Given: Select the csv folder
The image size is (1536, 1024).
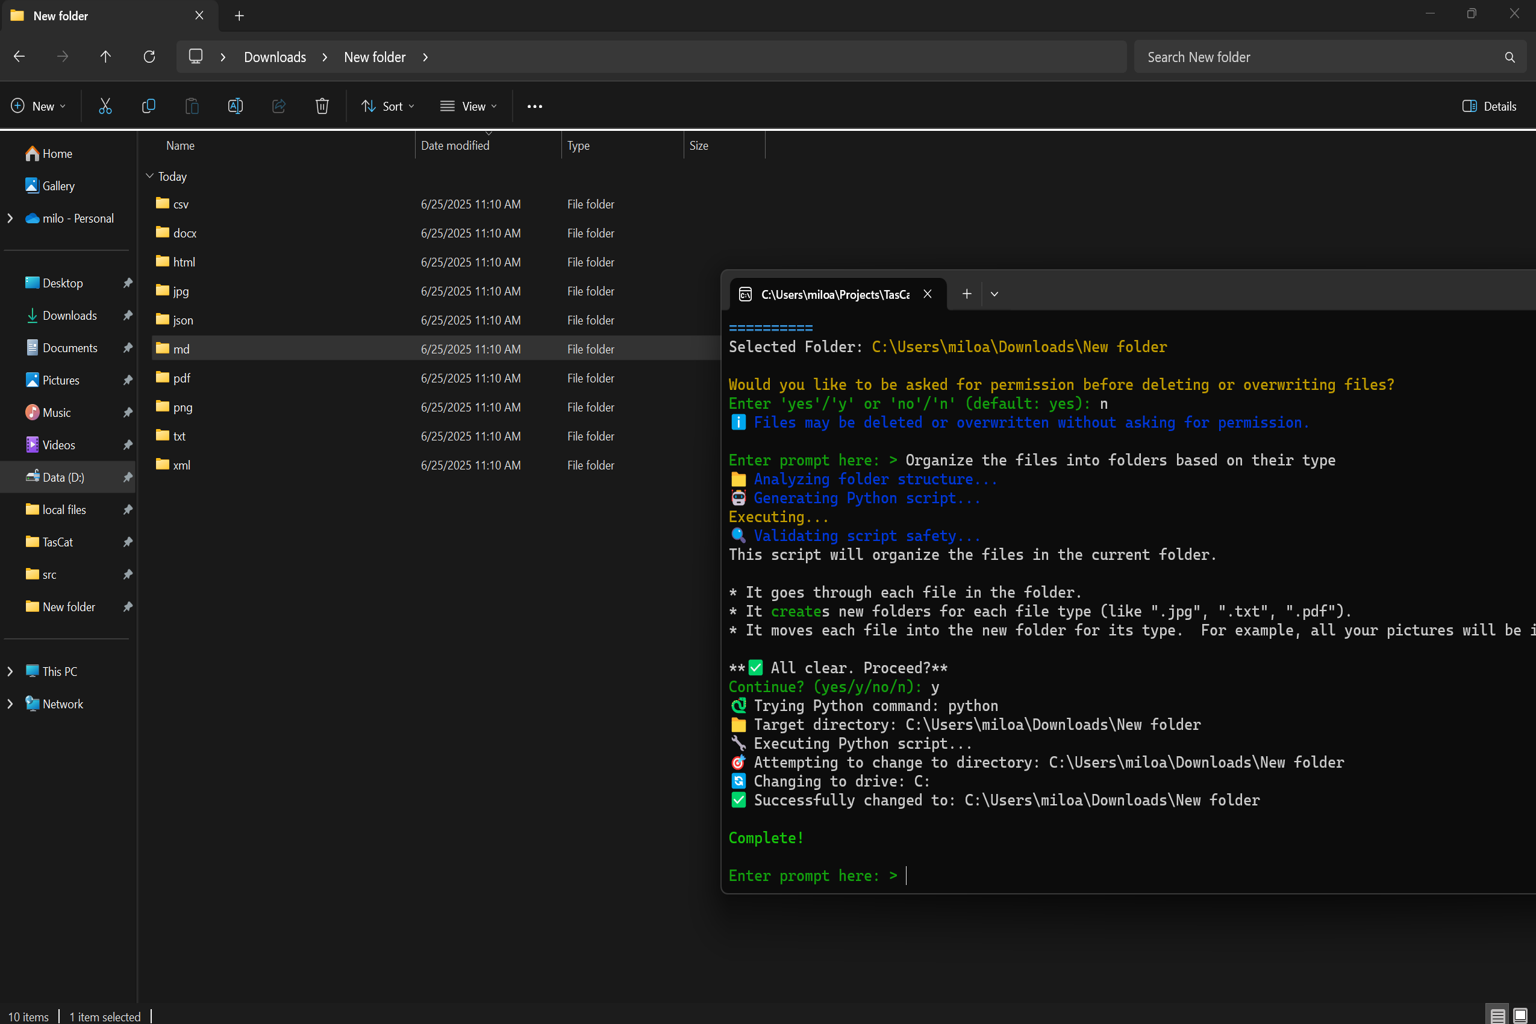Looking at the screenshot, I should pos(180,204).
